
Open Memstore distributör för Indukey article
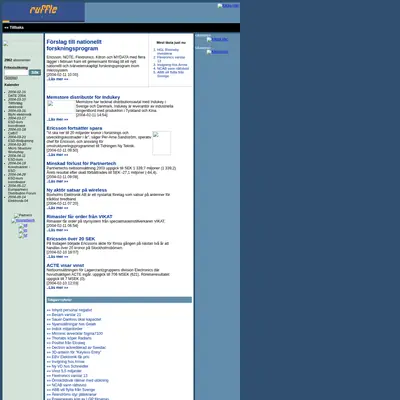(x=83, y=97)
